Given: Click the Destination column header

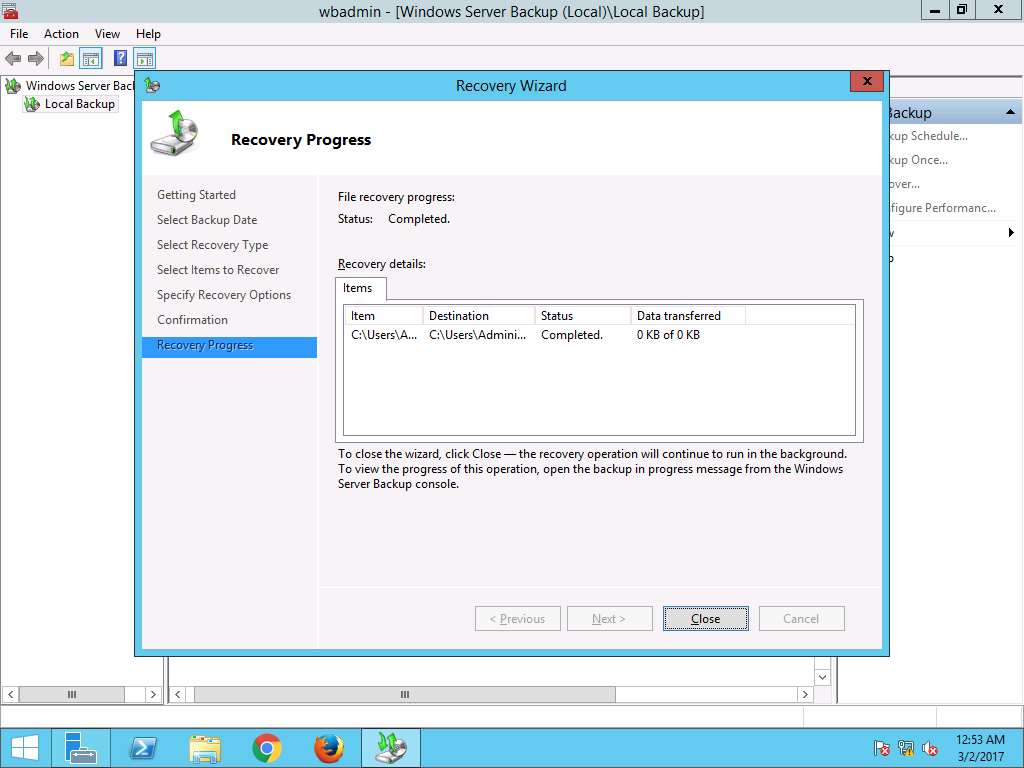Looking at the screenshot, I should click(479, 315).
